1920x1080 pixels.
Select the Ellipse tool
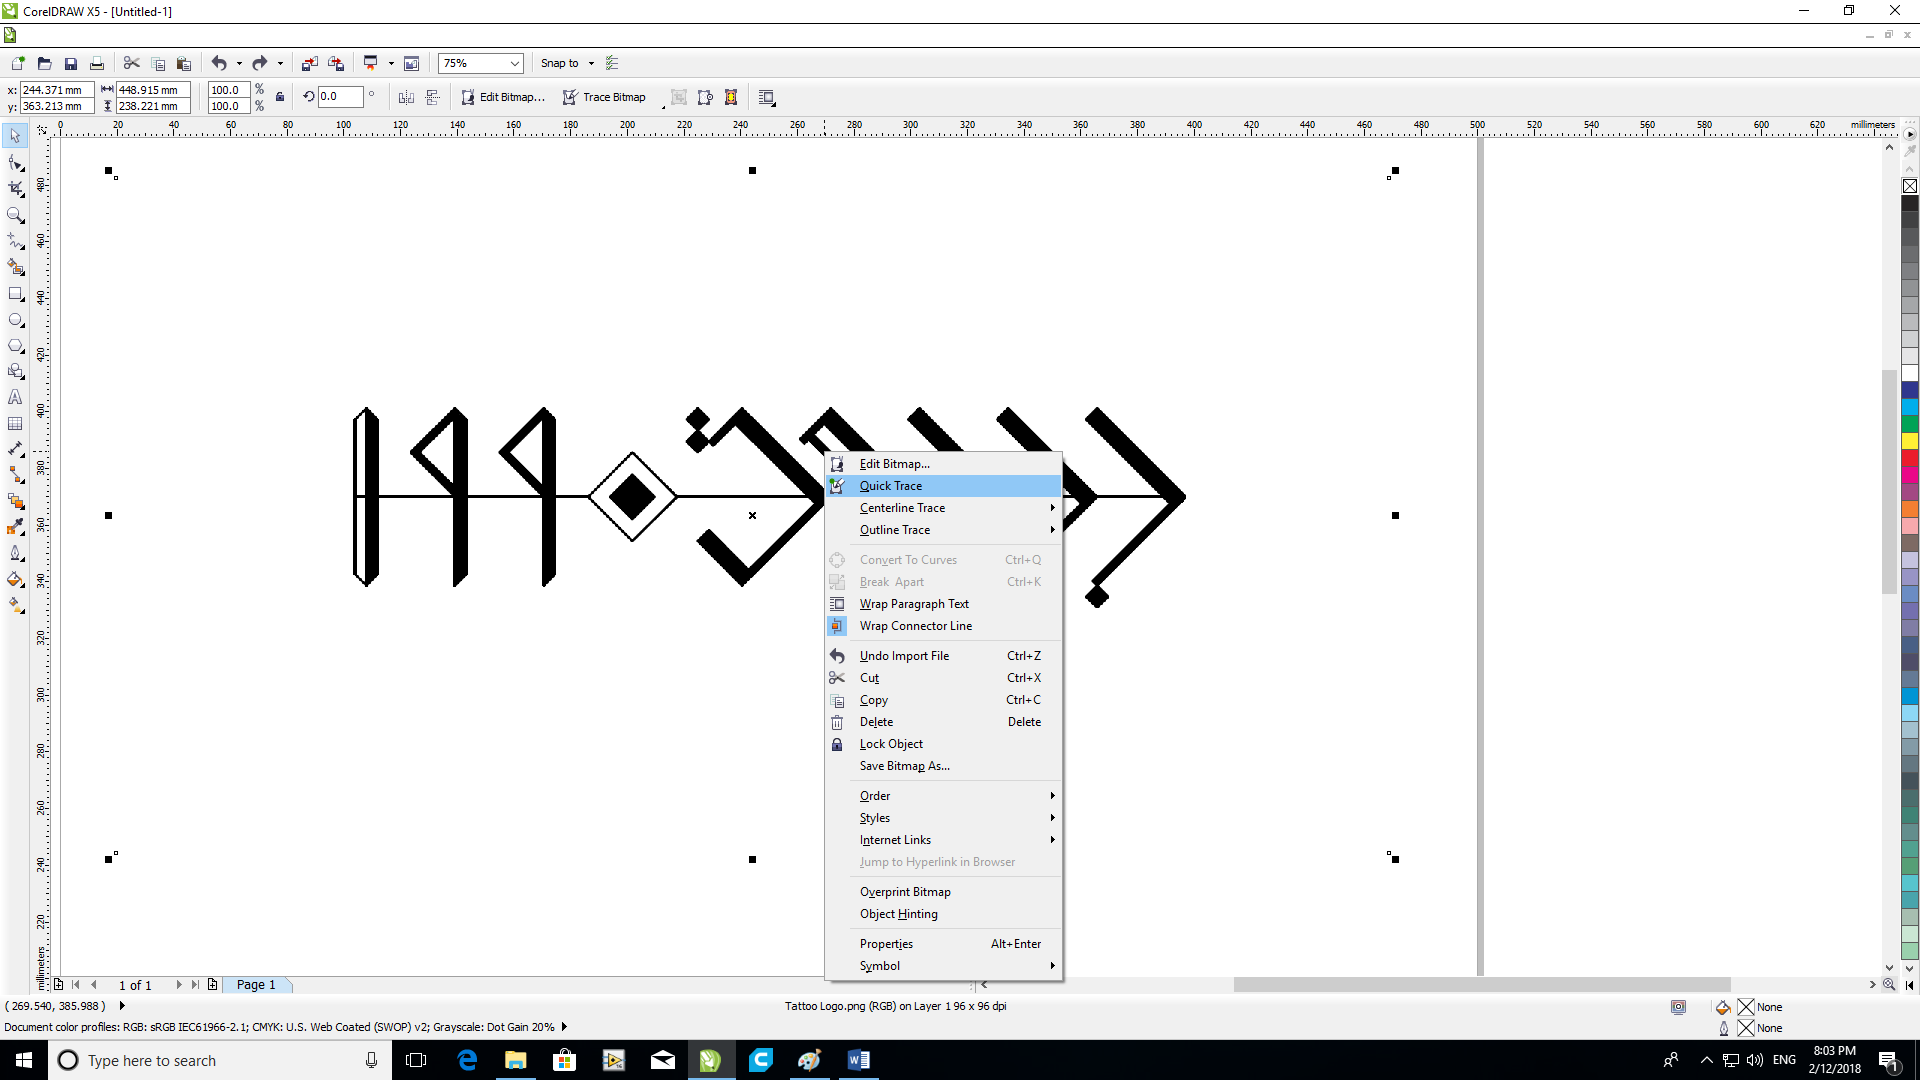point(15,320)
